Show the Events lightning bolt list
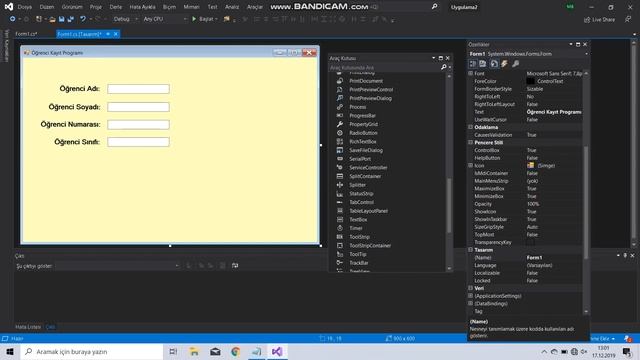The height and width of the screenshot is (360, 640). [504, 64]
